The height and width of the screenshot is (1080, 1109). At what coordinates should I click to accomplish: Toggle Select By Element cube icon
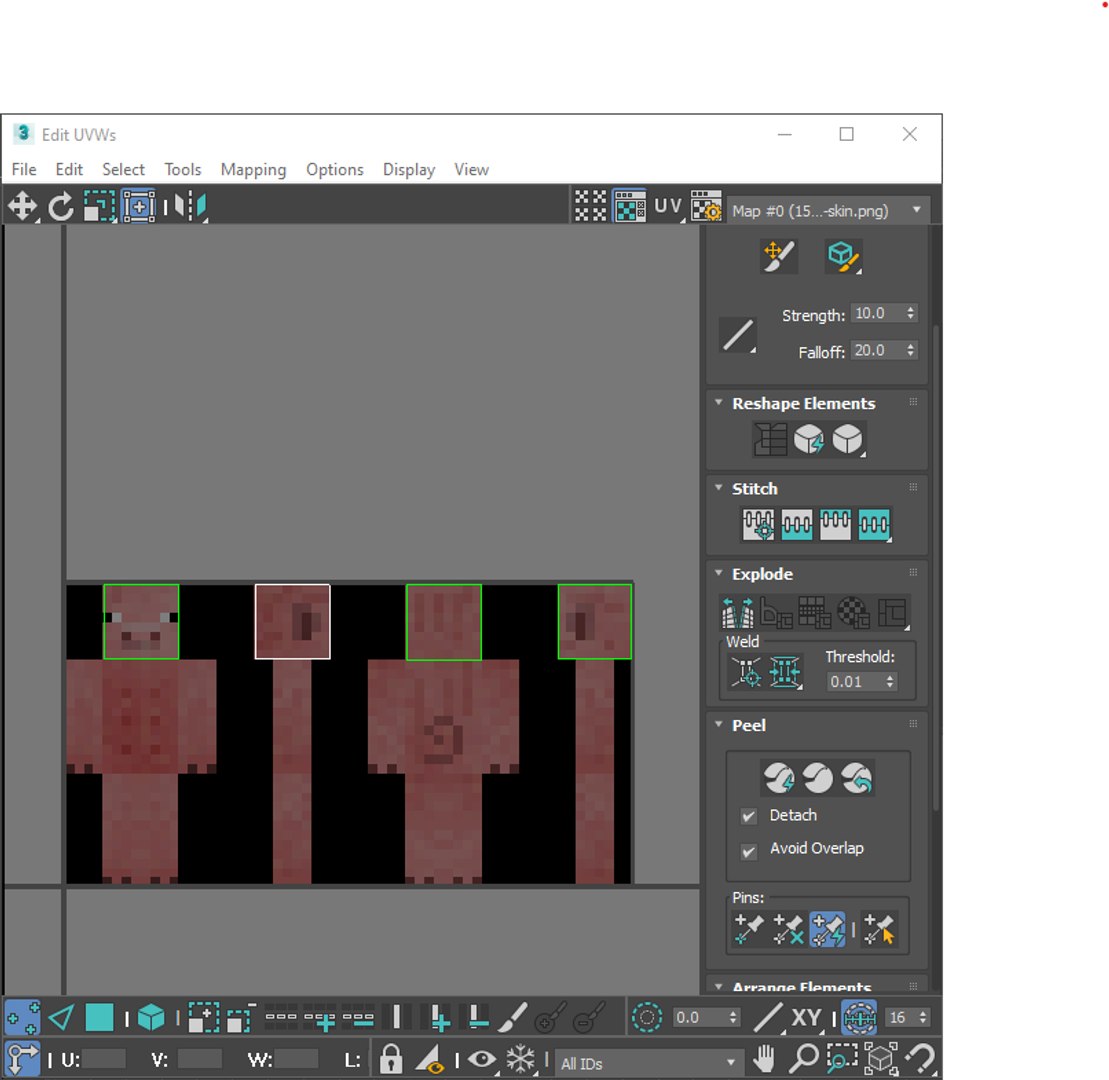pos(151,1018)
